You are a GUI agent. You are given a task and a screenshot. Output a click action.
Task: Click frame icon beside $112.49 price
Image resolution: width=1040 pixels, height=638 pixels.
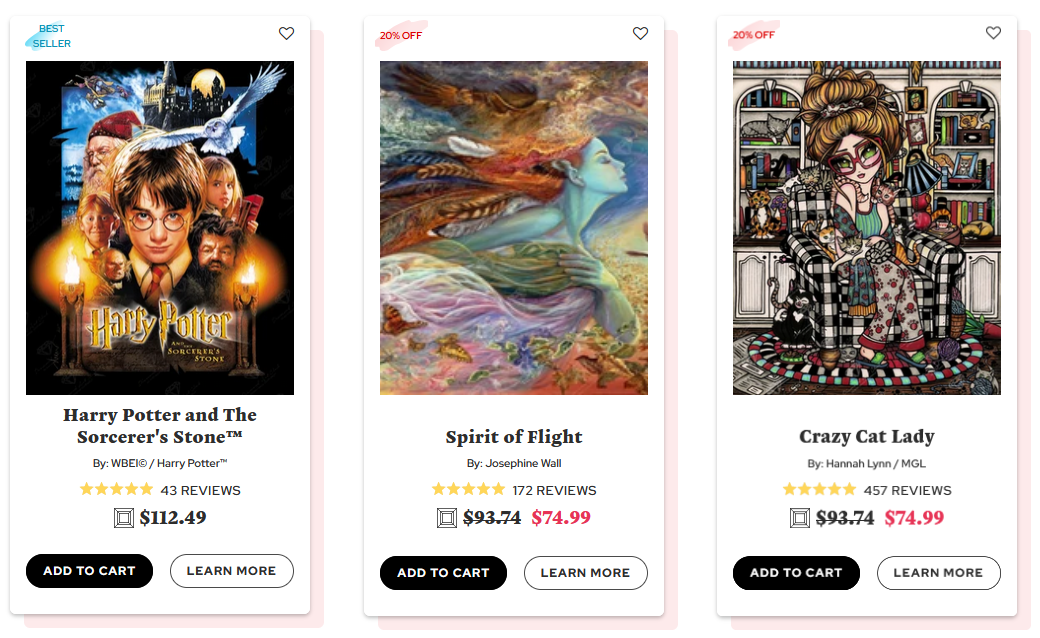(124, 517)
